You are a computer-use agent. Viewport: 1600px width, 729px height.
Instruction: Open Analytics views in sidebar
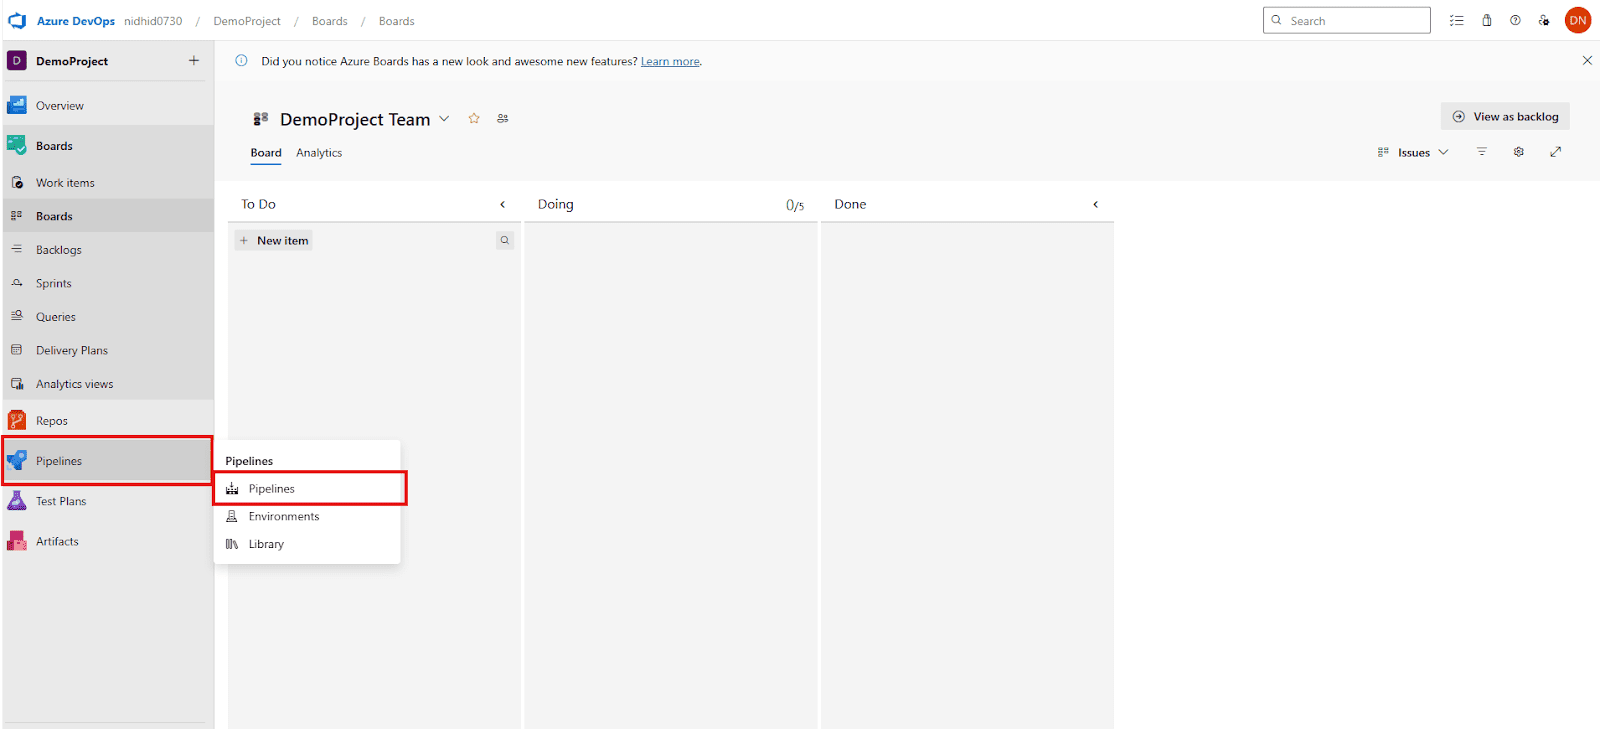[x=108, y=384]
